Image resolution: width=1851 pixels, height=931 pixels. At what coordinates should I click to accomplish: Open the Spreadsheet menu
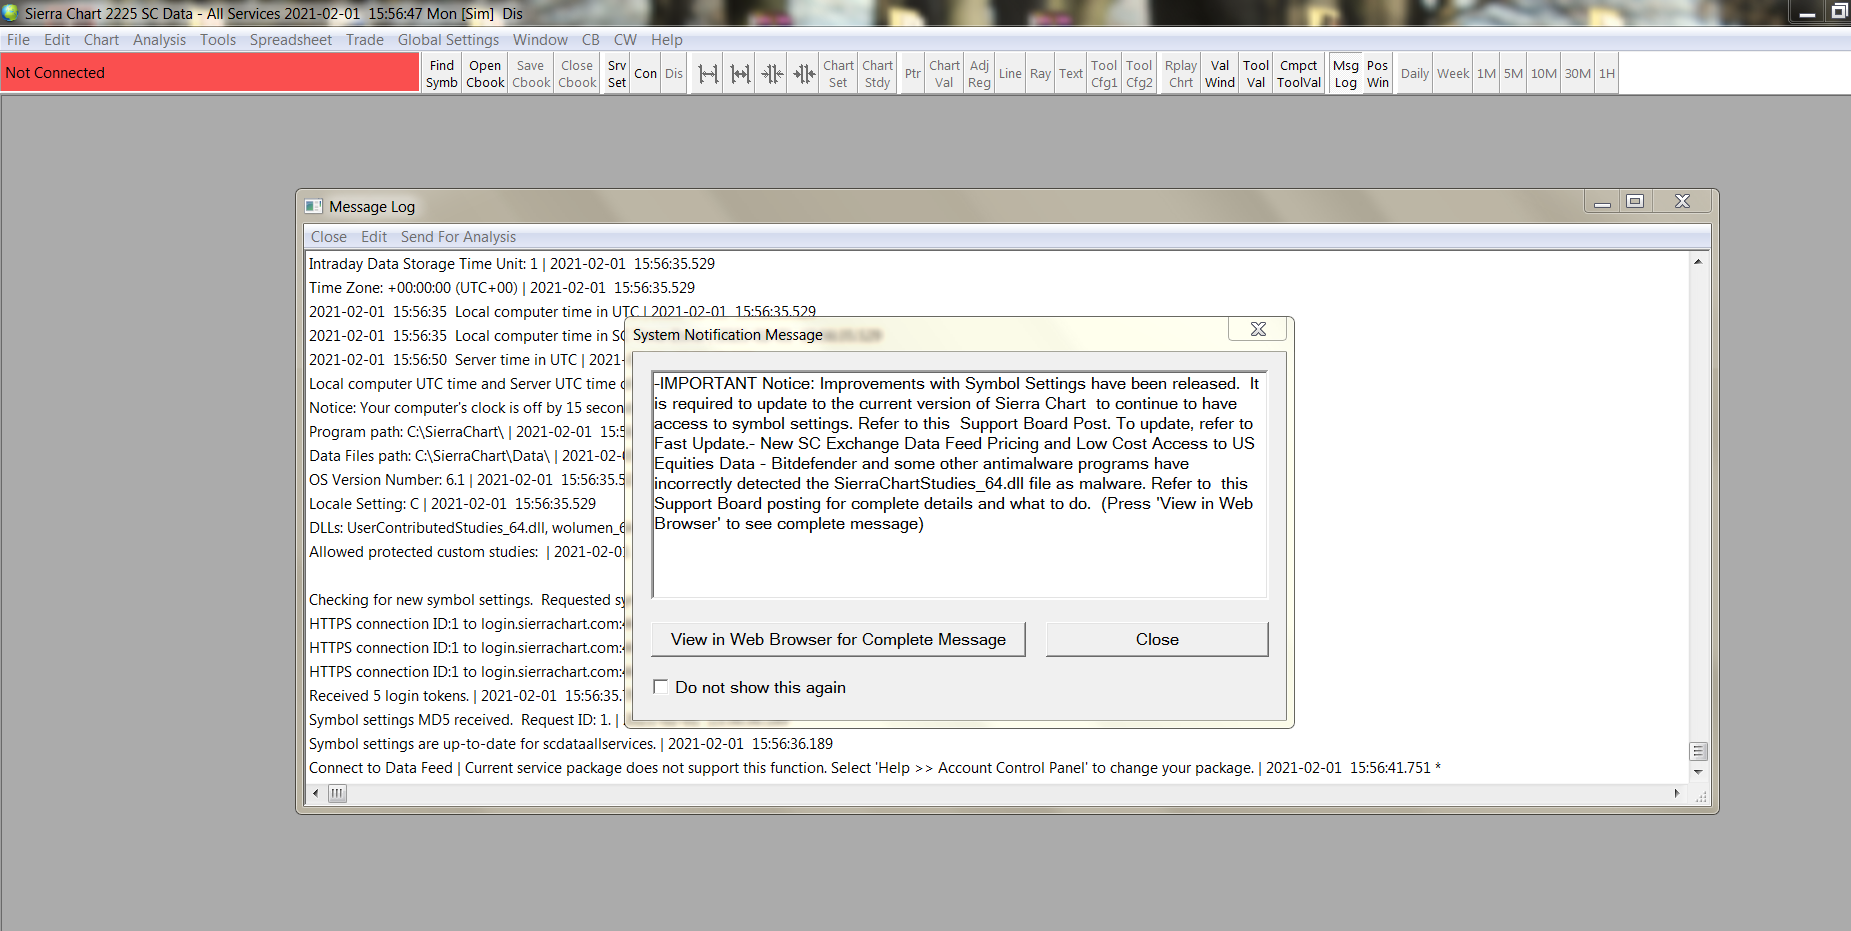291,40
